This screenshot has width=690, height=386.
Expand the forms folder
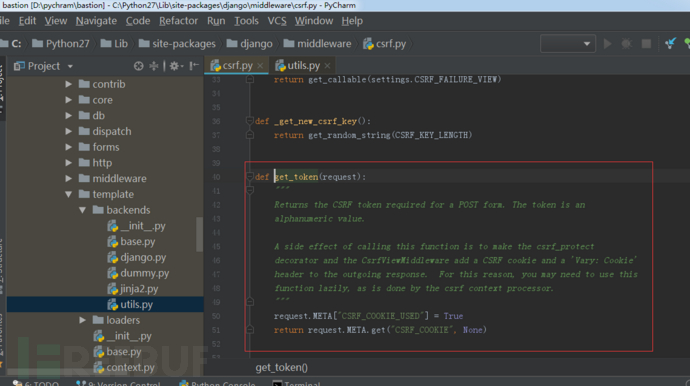[69, 147]
